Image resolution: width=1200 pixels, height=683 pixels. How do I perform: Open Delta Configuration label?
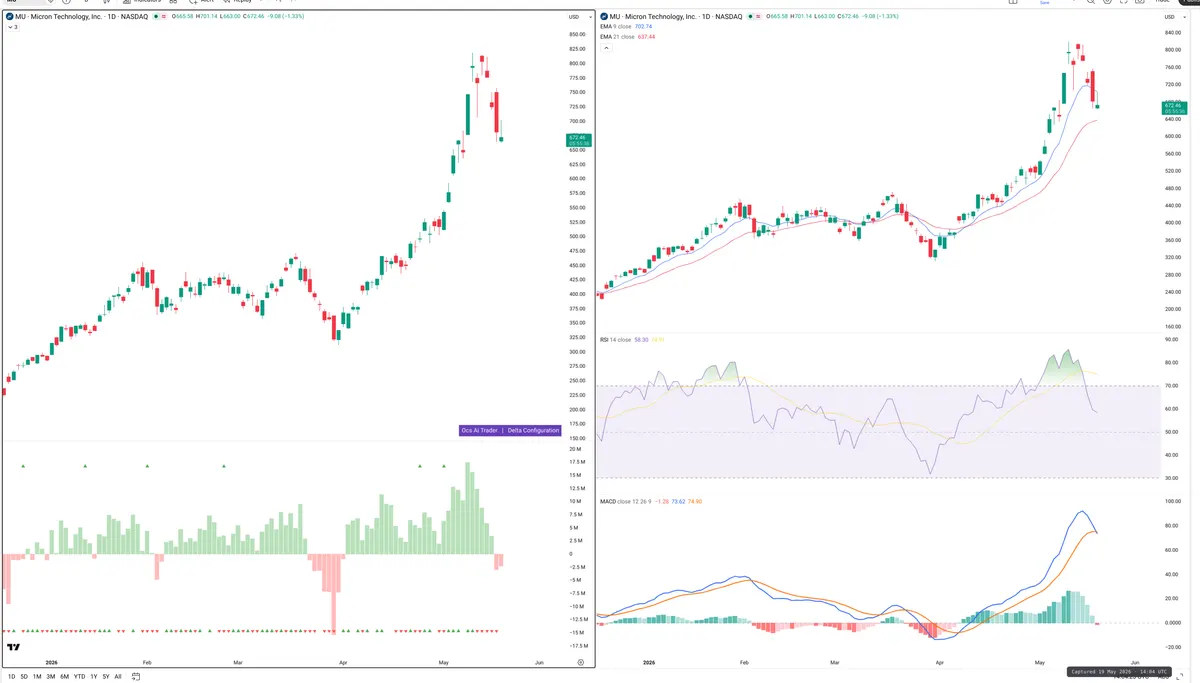(533, 430)
